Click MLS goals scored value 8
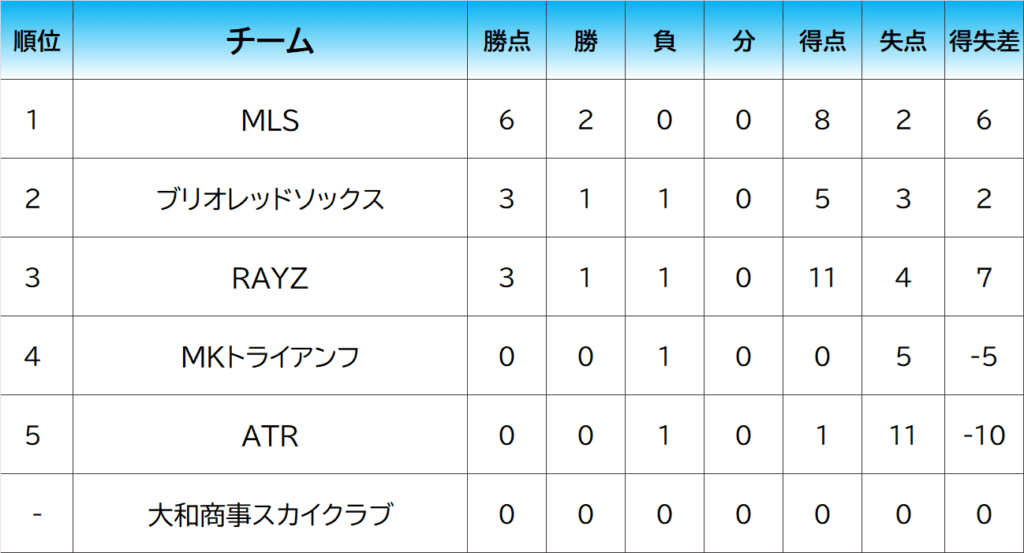The image size is (1024, 553). point(822,120)
